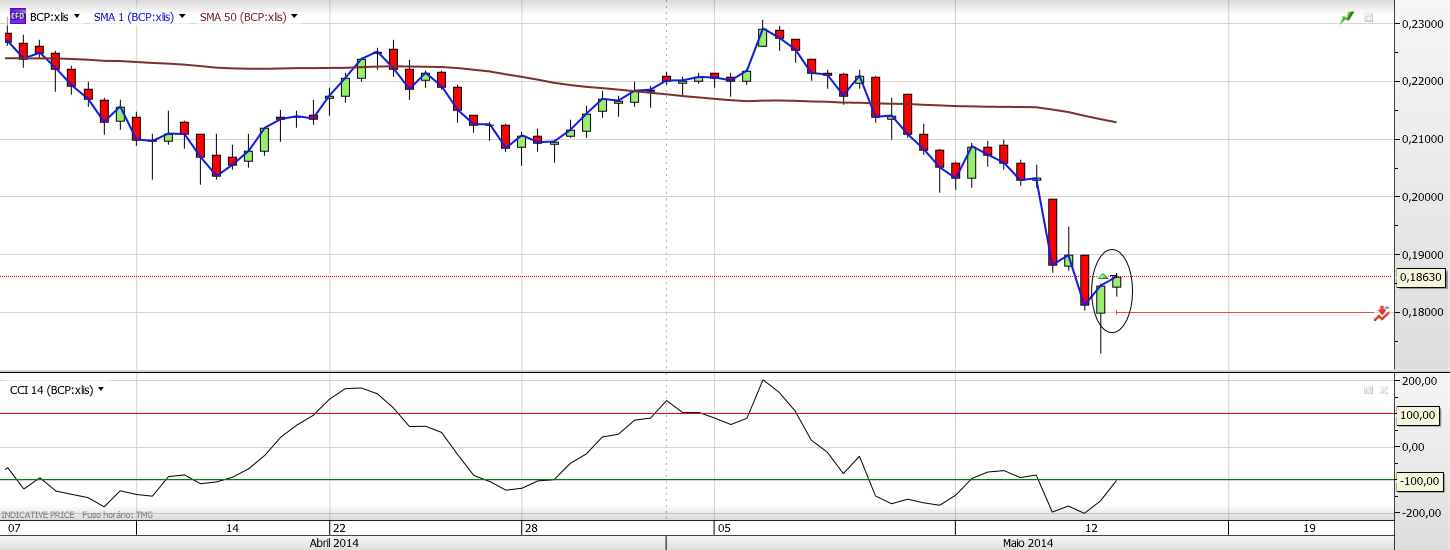Viewport: 1450px width, 550px height.
Task: Click the Abril 2014 month label
Action: point(334,543)
